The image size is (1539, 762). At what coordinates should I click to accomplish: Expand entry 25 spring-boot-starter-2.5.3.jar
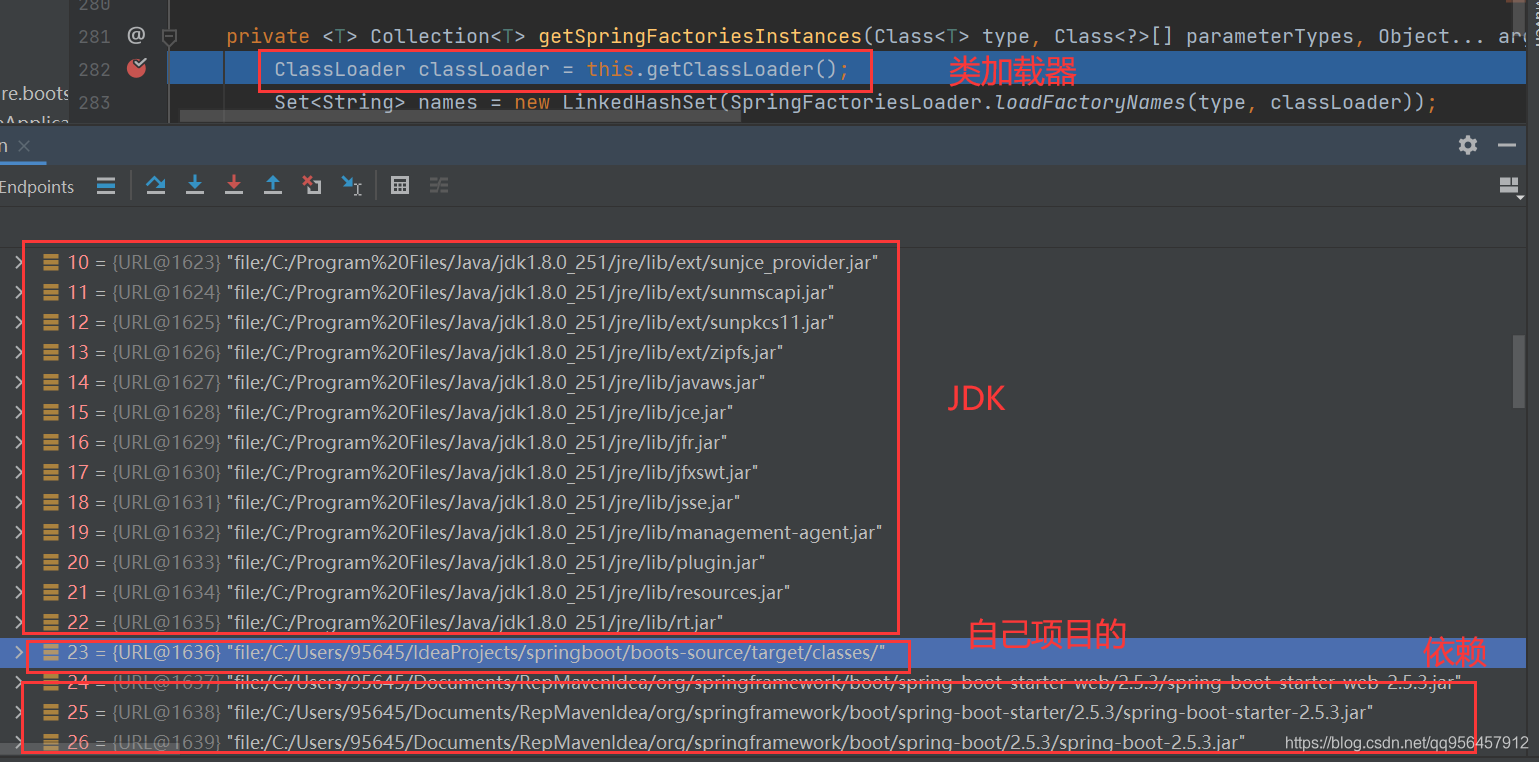click(17, 712)
